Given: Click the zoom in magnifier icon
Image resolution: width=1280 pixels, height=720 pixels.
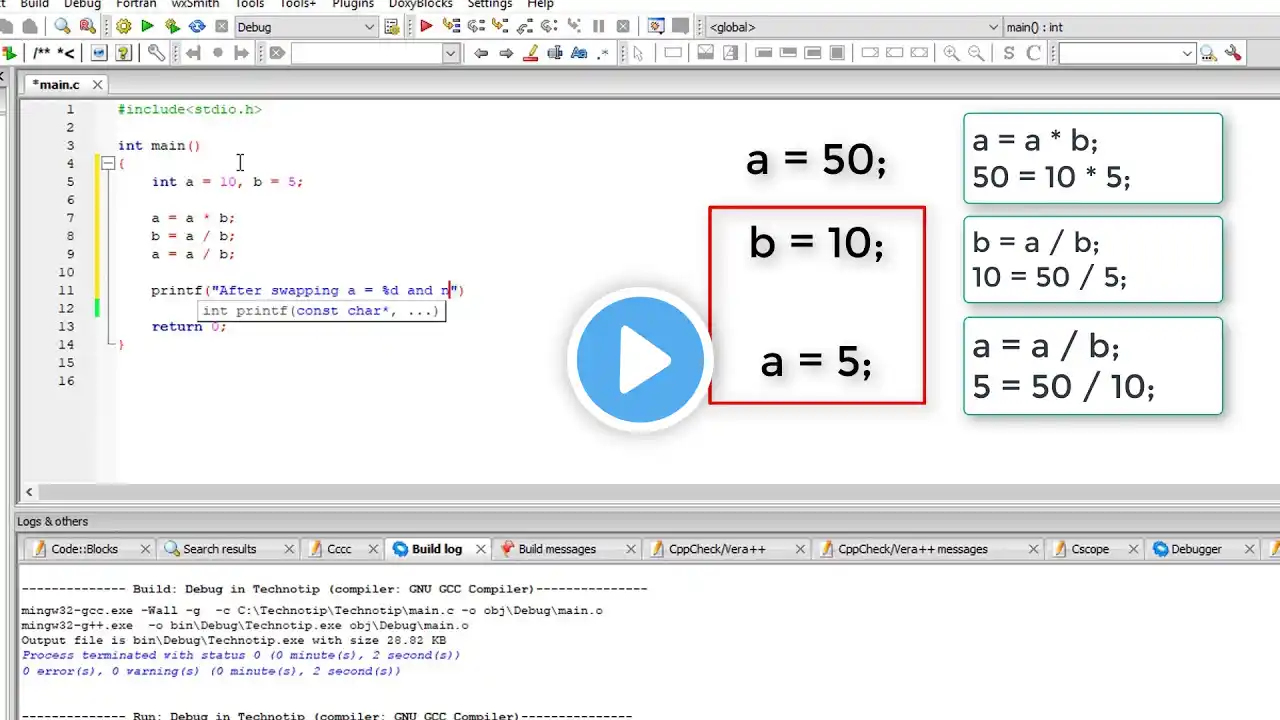Looking at the screenshot, I should (951, 53).
